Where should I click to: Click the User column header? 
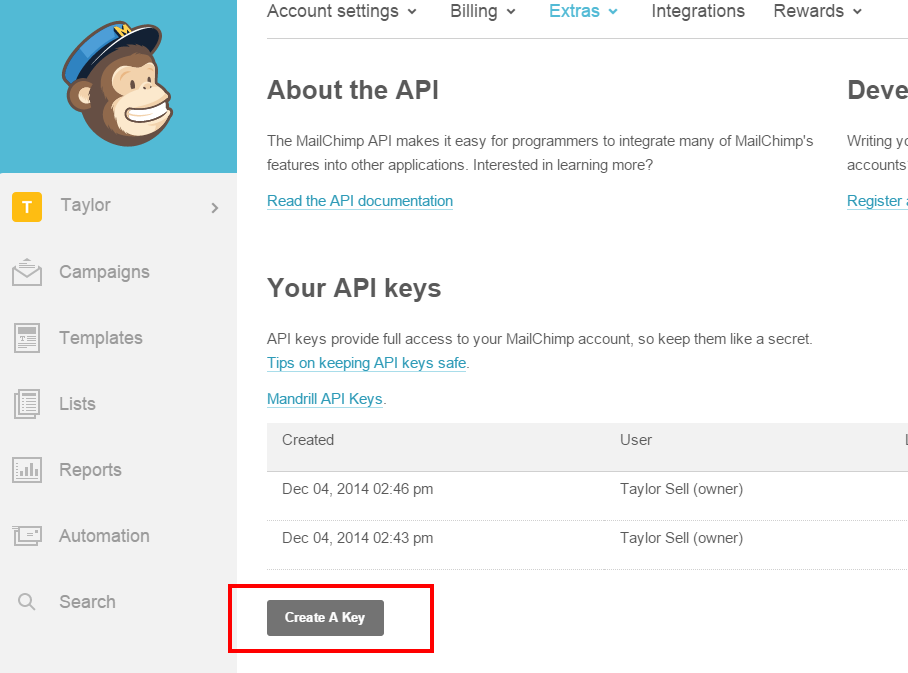(636, 440)
